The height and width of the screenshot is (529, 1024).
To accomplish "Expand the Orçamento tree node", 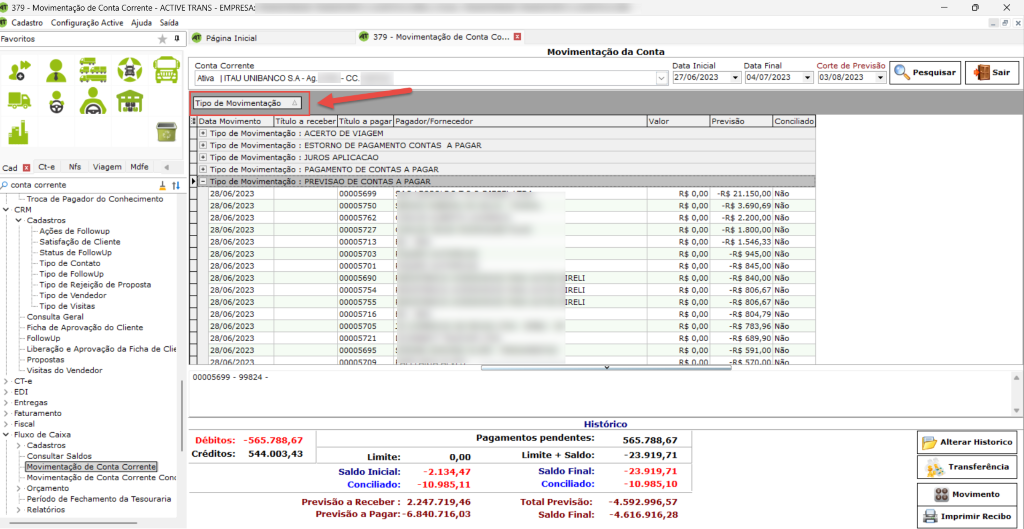I will (x=19, y=488).
